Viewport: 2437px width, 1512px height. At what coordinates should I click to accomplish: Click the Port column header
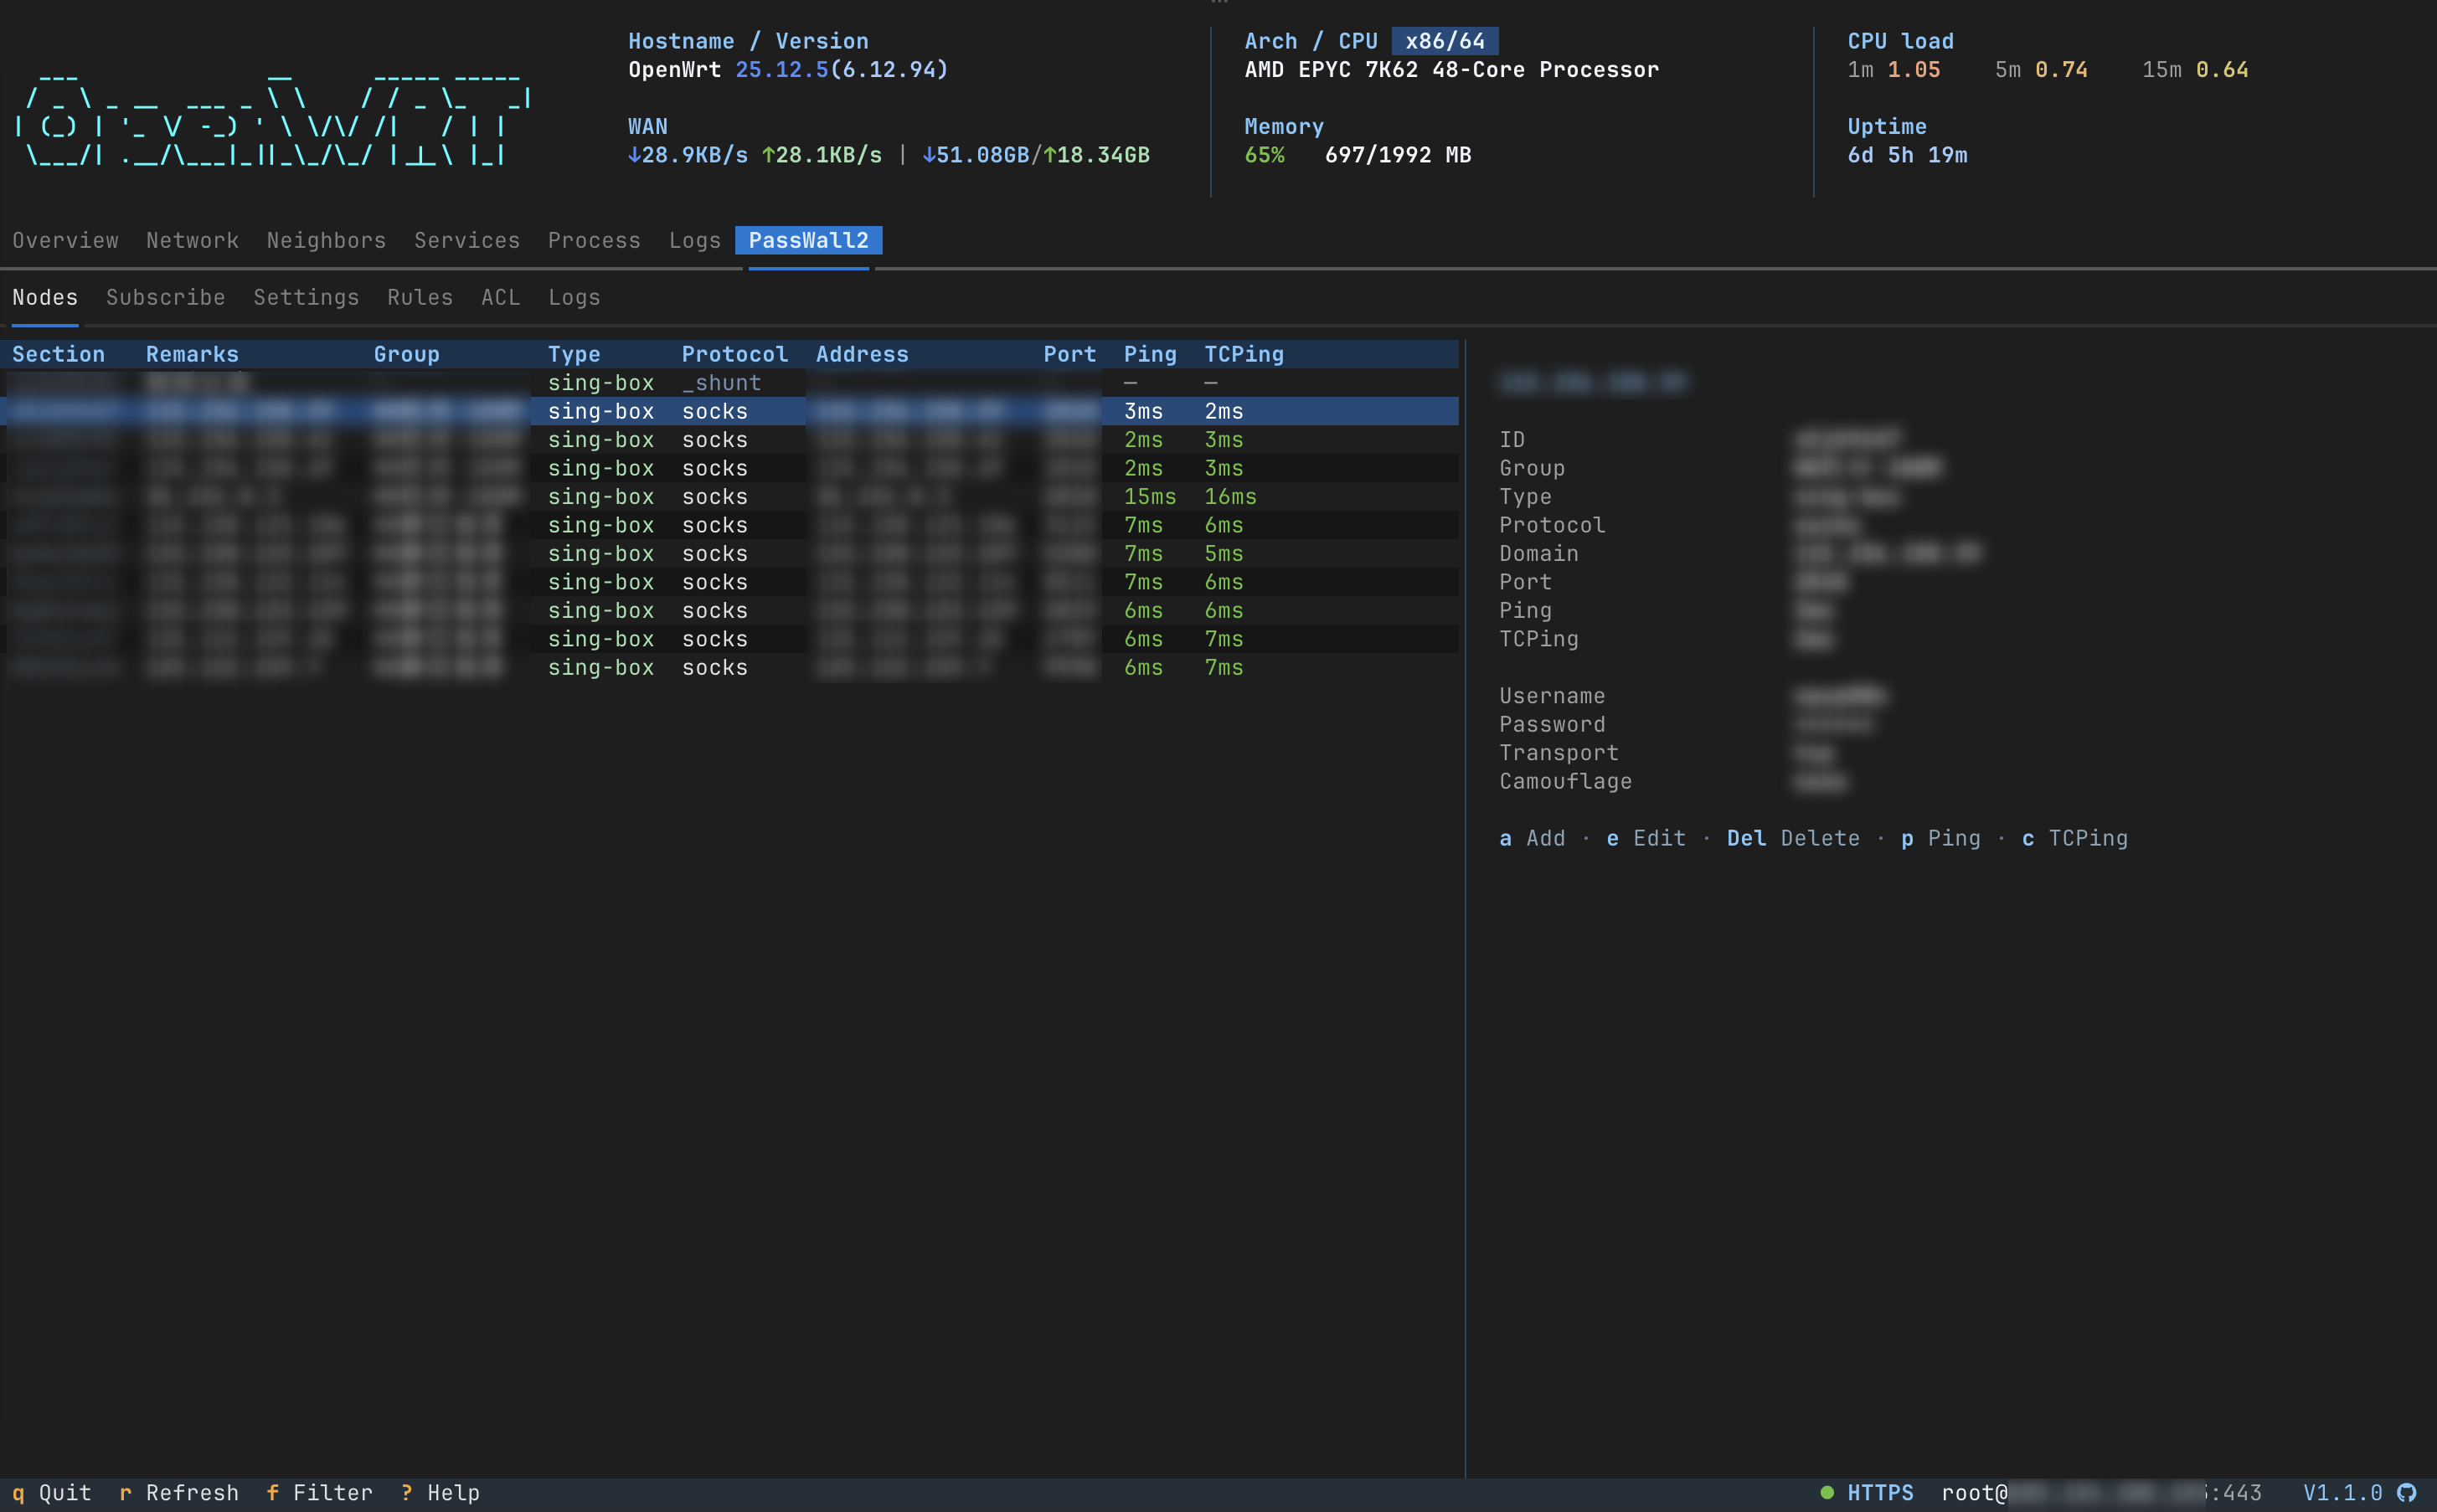(x=1070, y=355)
